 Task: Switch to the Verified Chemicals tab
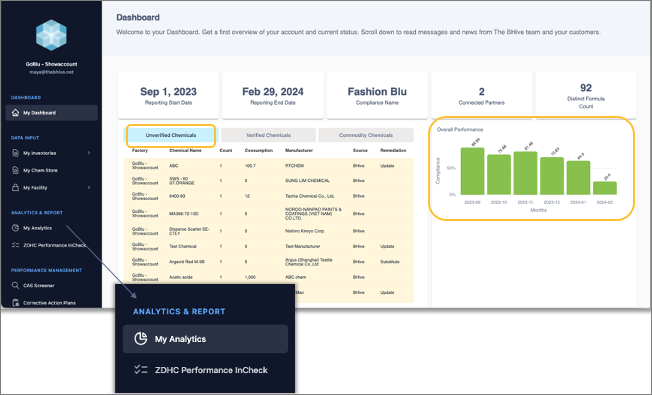(x=268, y=135)
